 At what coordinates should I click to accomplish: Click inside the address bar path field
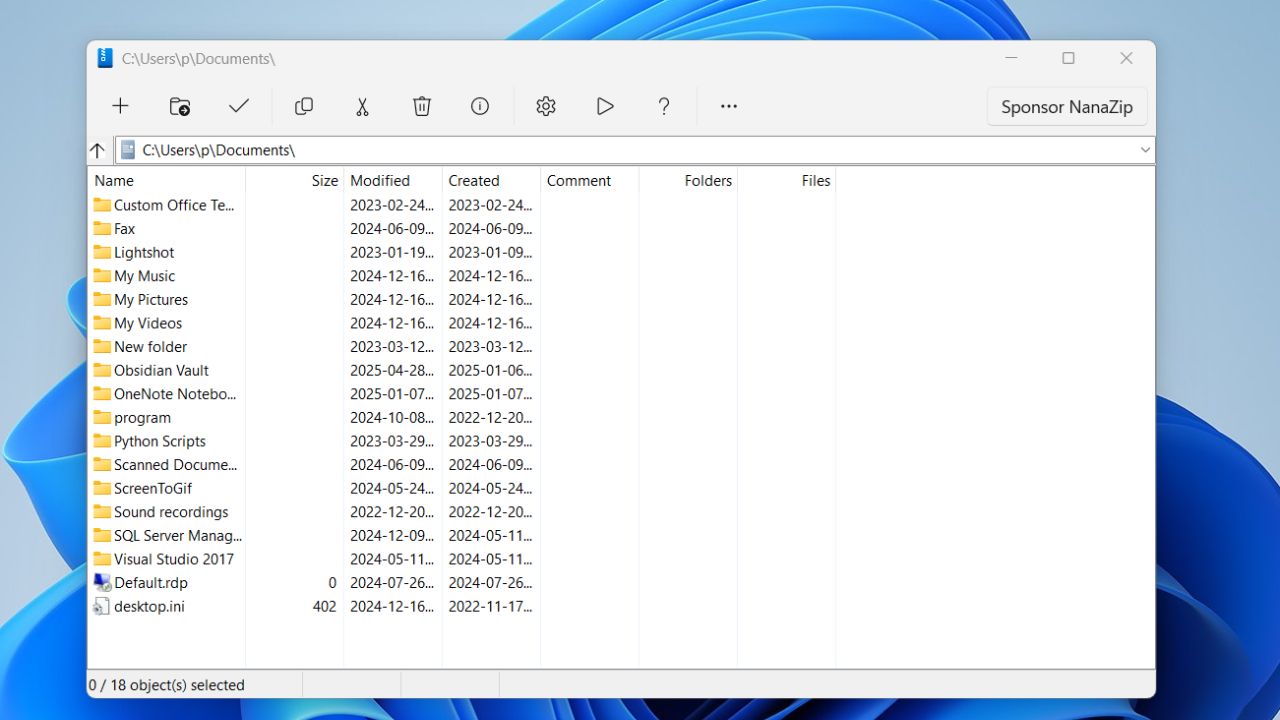click(500, 149)
